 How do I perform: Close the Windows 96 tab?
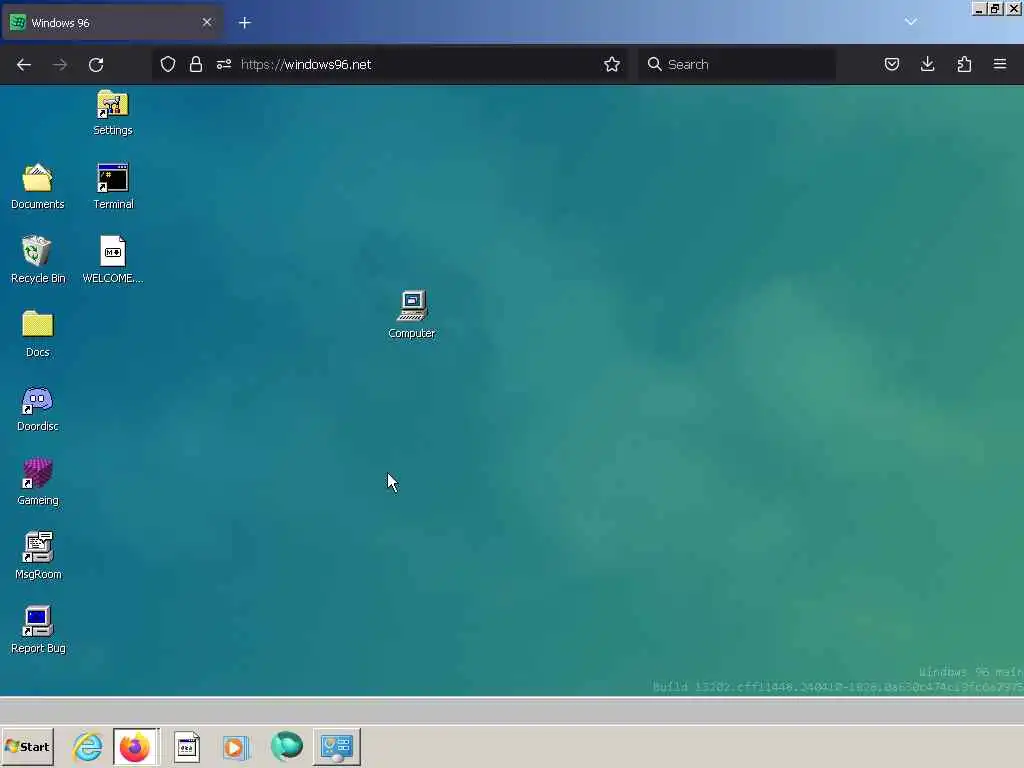[x=207, y=22]
